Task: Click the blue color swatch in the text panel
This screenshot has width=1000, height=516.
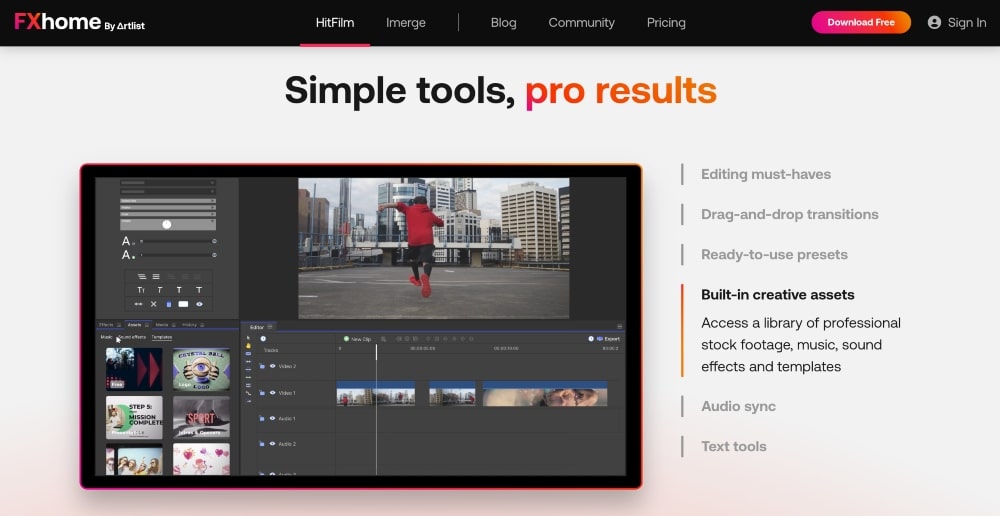Action: pyautogui.click(x=168, y=304)
